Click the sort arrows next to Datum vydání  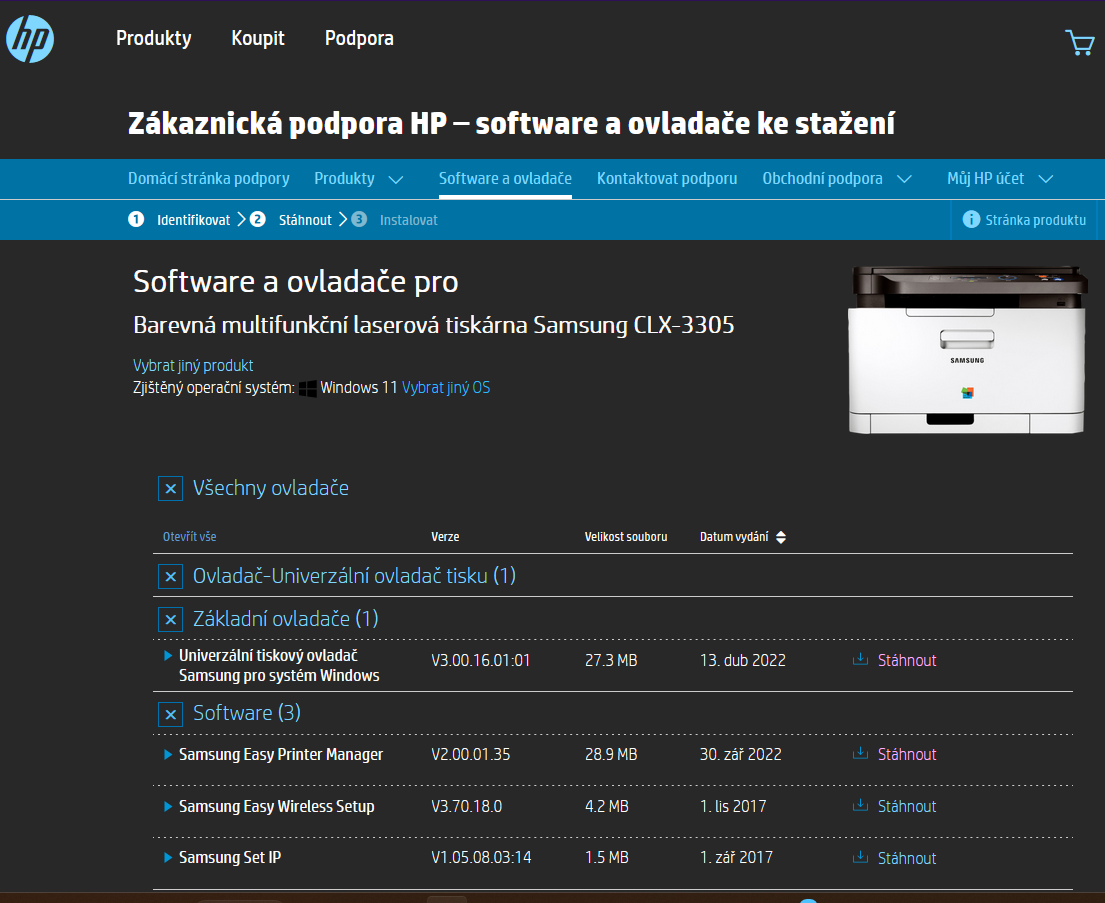click(781, 537)
